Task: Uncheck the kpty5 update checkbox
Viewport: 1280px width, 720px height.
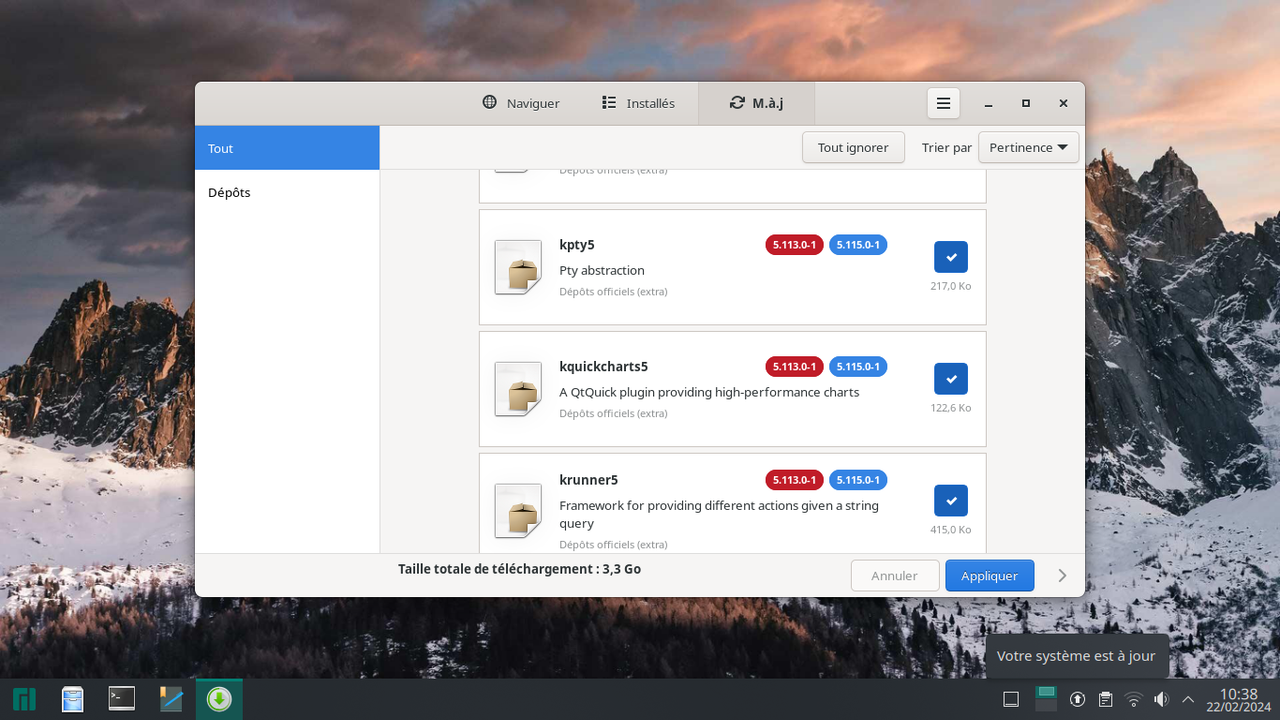Action: tap(951, 257)
